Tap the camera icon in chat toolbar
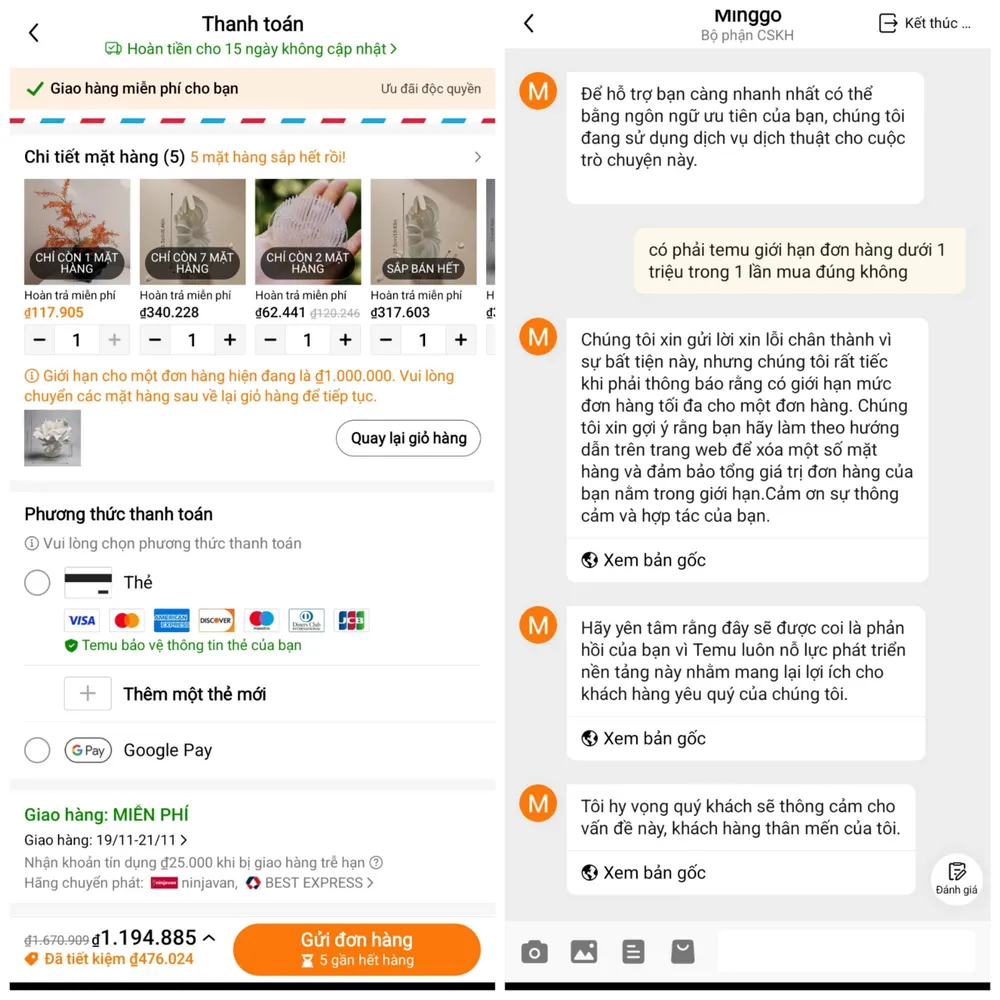The width and height of the screenshot is (1000, 1000). (x=534, y=952)
